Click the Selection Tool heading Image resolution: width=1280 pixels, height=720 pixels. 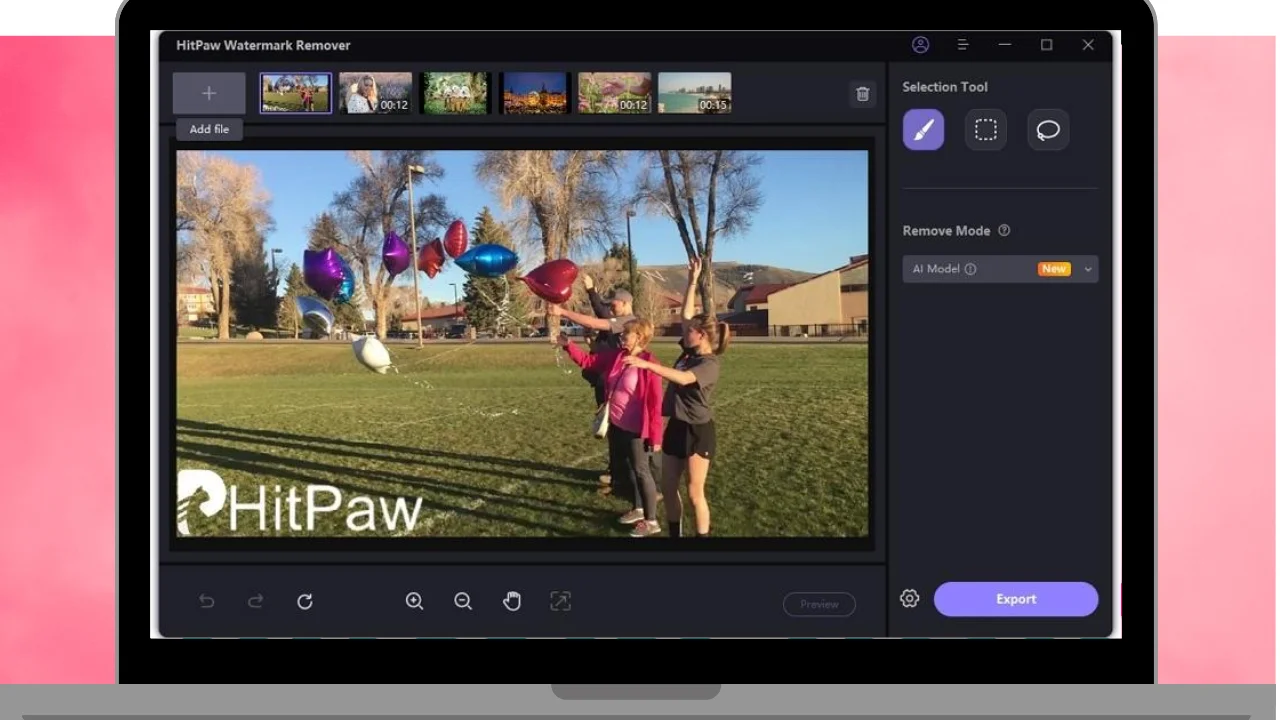tap(945, 87)
